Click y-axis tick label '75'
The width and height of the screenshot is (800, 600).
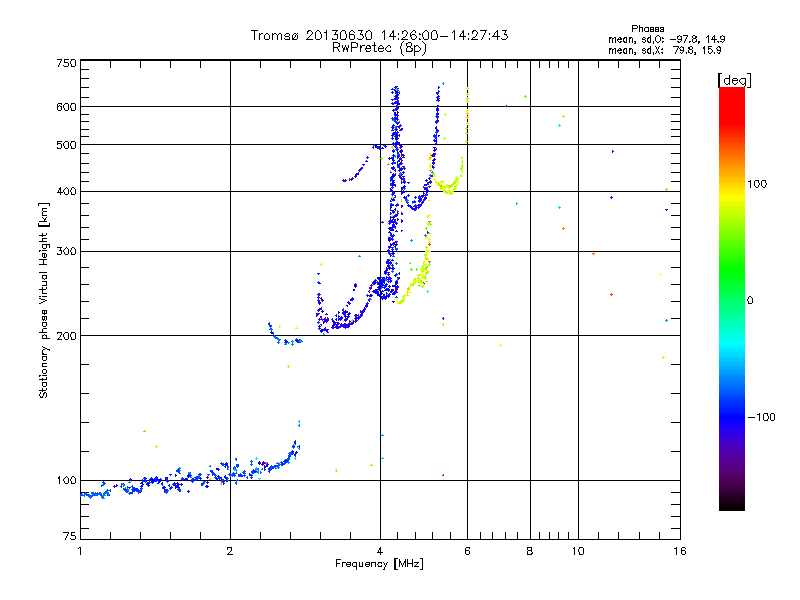pyautogui.click(x=70, y=536)
